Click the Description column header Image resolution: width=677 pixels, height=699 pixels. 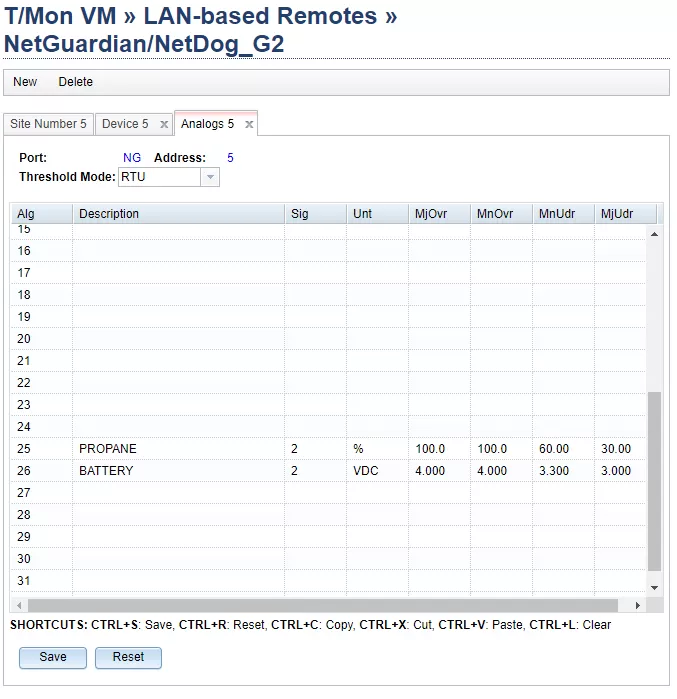[x=177, y=214]
